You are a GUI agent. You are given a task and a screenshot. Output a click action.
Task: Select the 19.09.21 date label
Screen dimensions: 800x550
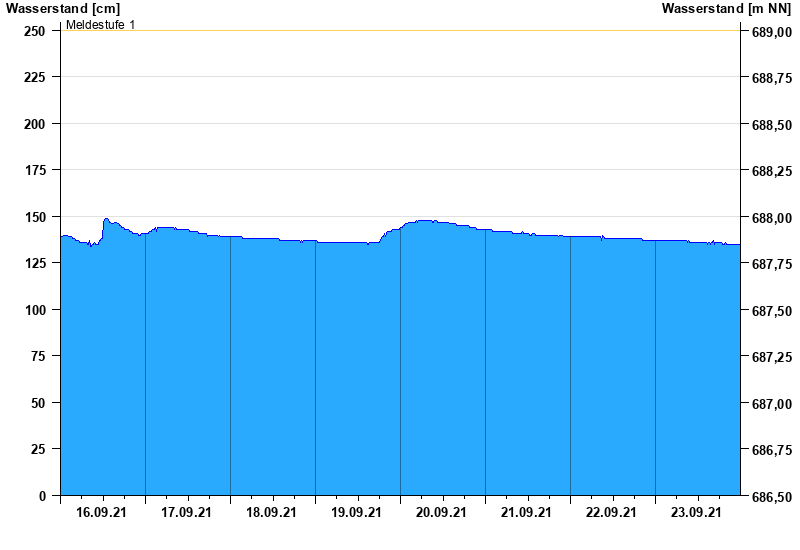click(357, 513)
